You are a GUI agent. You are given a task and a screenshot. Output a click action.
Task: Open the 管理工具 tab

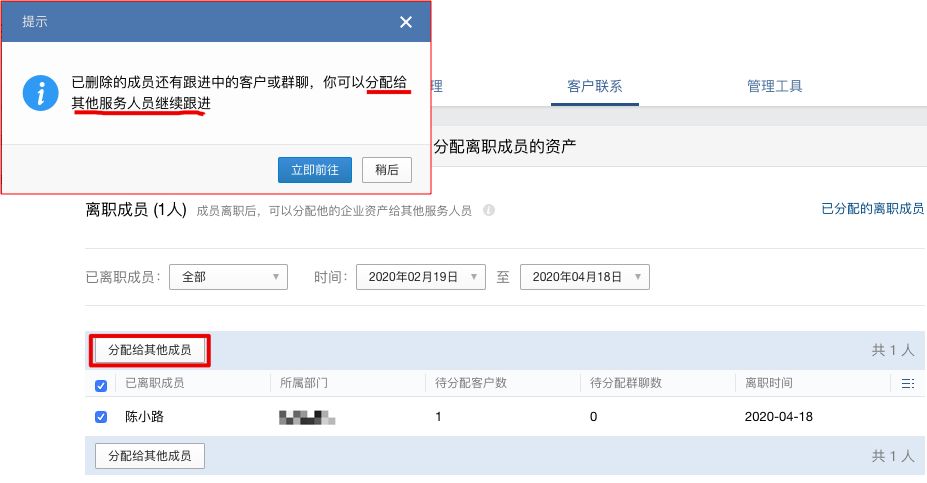[x=774, y=86]
